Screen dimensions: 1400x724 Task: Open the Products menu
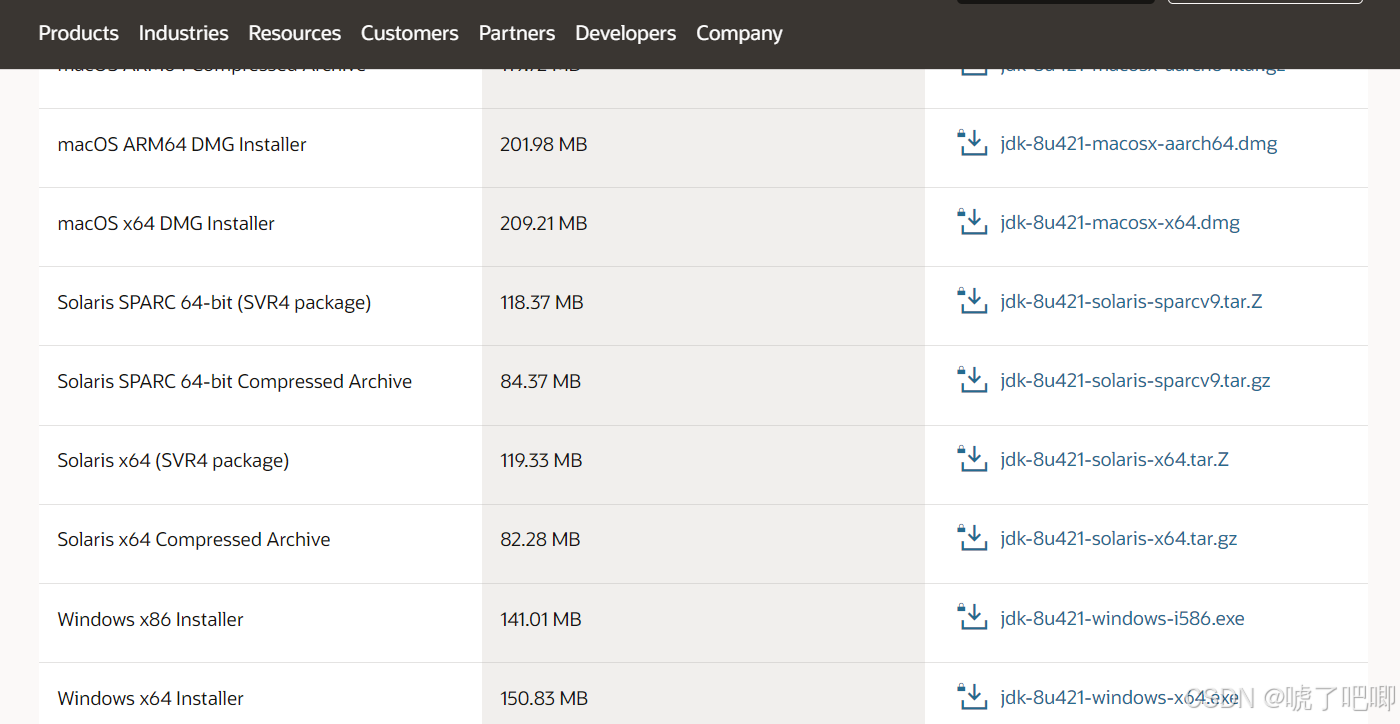point(78,33)
